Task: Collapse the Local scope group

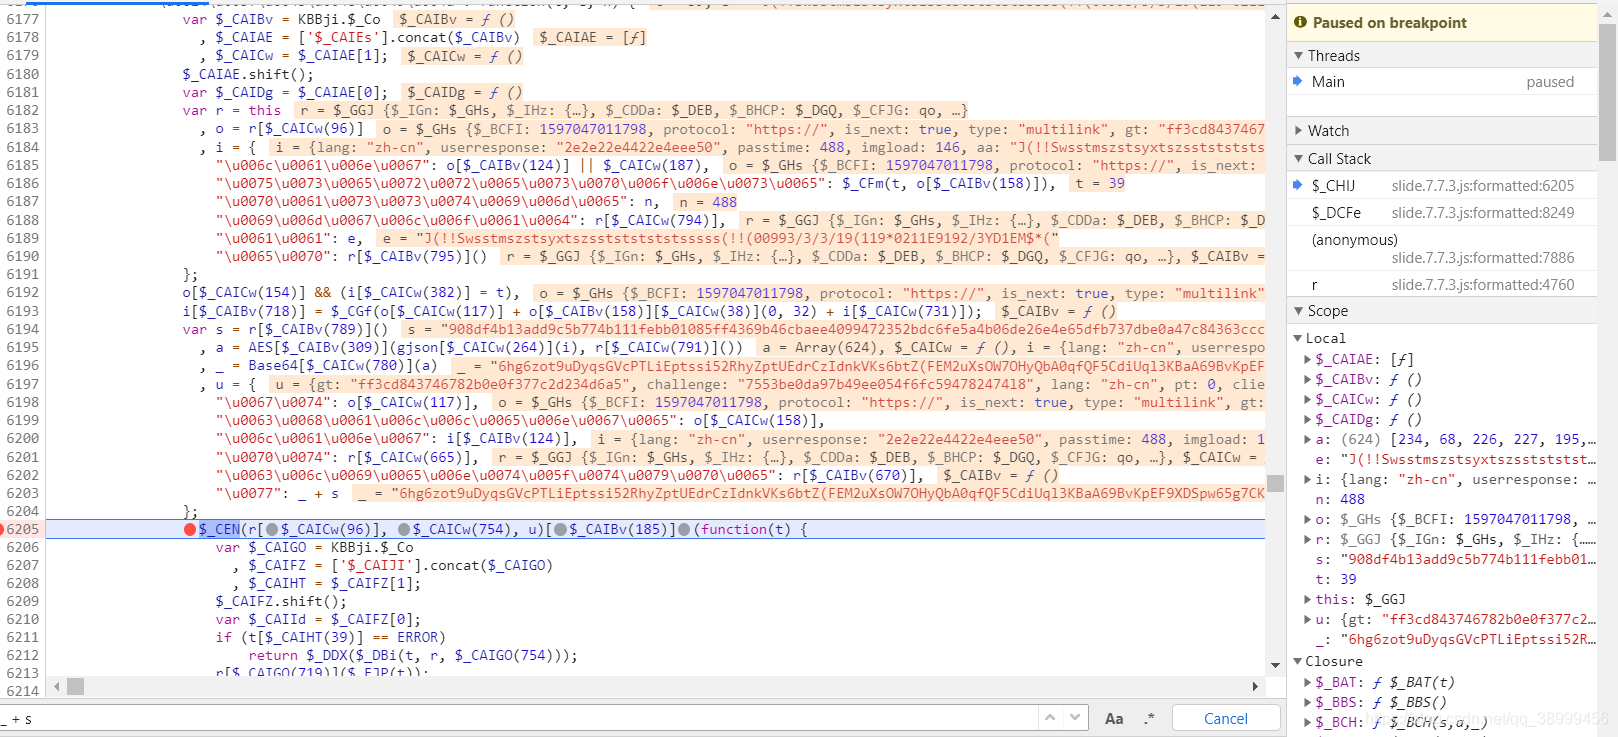Action: coord(1298,338)
